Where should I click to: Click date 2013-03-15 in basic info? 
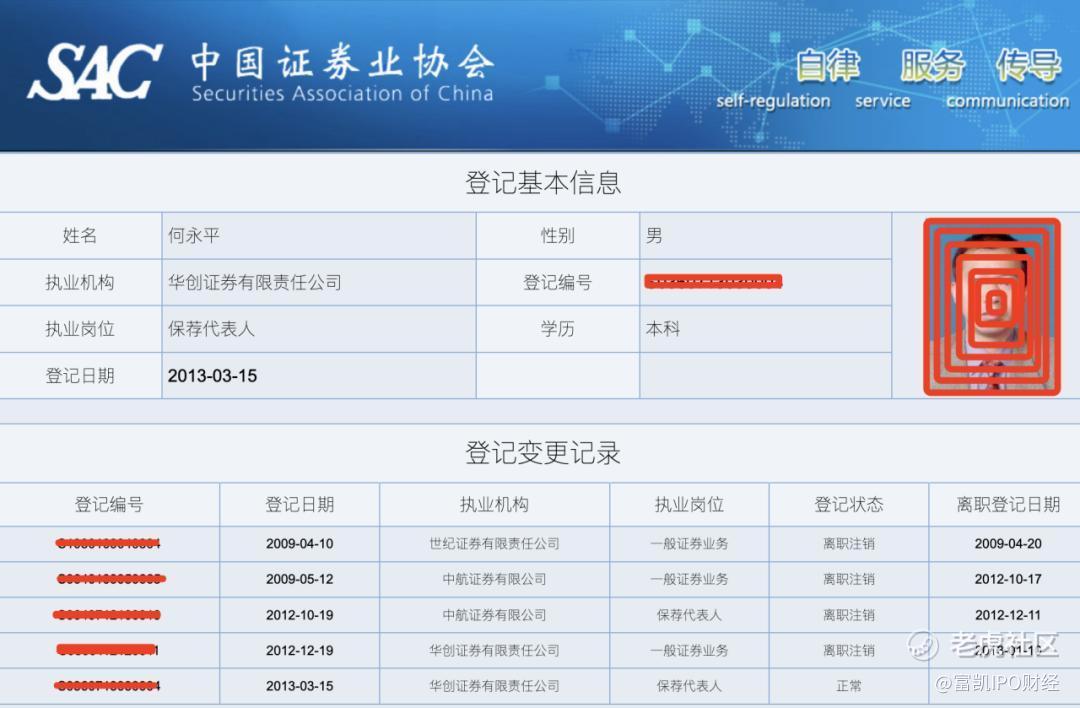(212, 376)
